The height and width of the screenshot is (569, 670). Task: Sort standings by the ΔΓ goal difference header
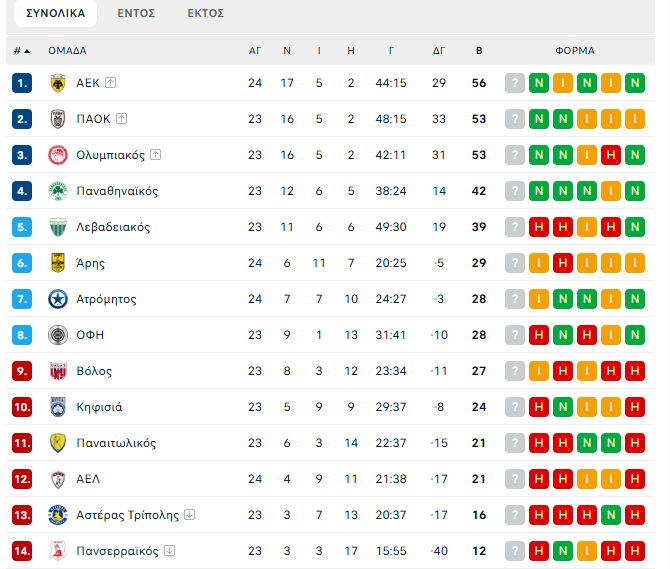coord(439,50)
